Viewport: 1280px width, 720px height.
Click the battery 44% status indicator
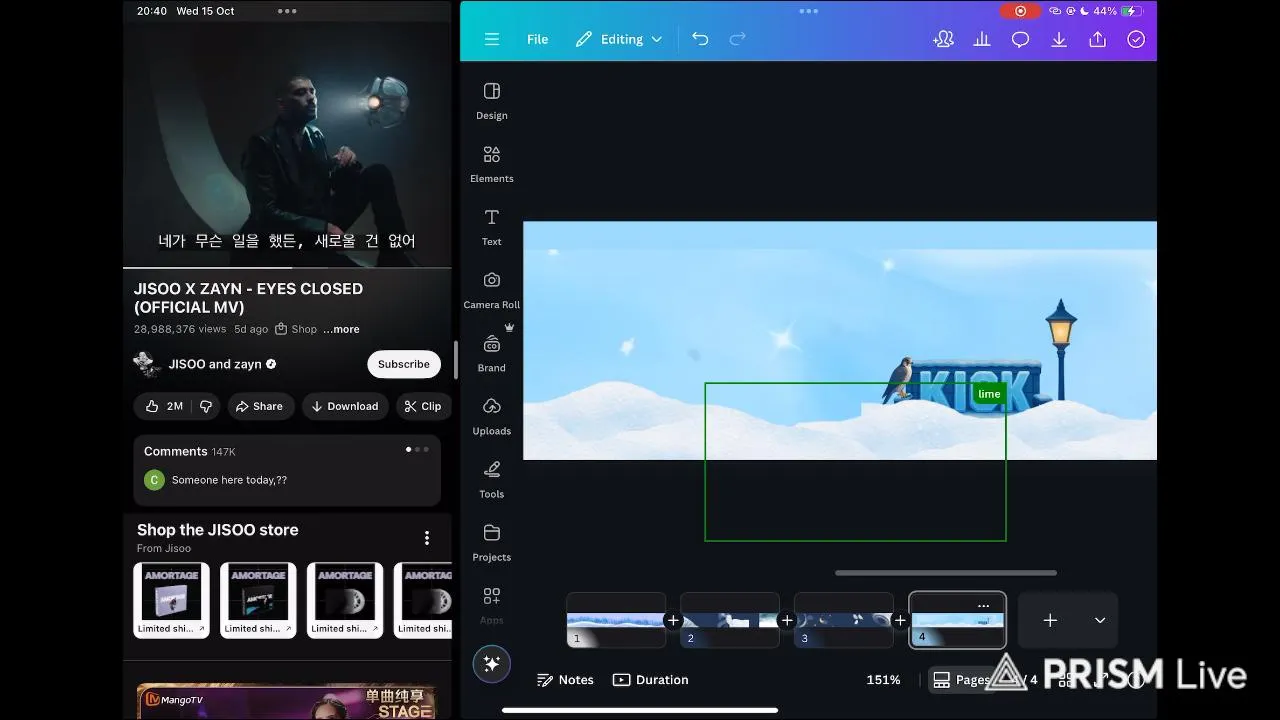point(1117,11)
